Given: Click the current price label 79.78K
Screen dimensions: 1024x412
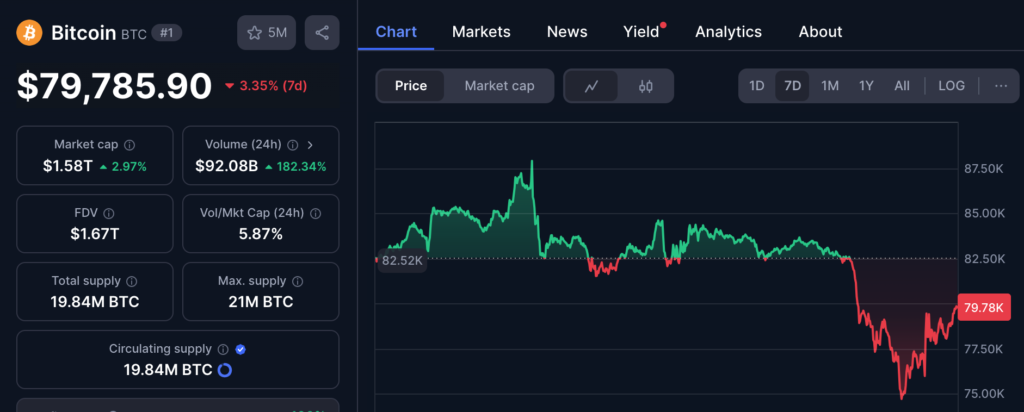Looking at the screenshot, I should (981, 307).
